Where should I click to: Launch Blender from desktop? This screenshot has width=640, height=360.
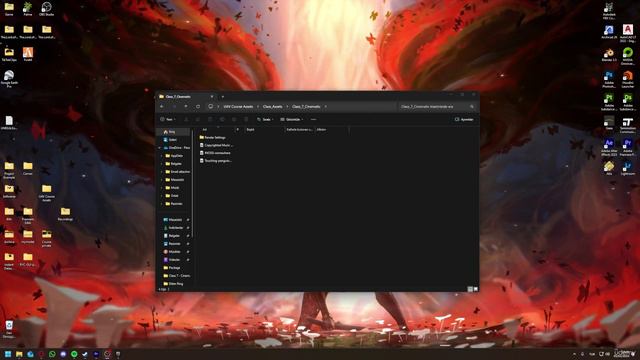pos(609,55)
